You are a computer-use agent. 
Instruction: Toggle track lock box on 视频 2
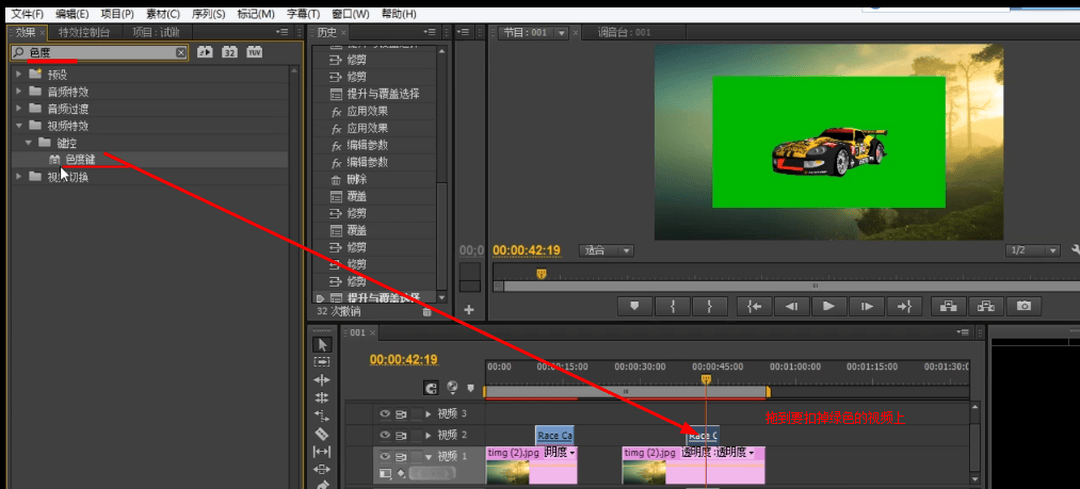coord(416,435)
